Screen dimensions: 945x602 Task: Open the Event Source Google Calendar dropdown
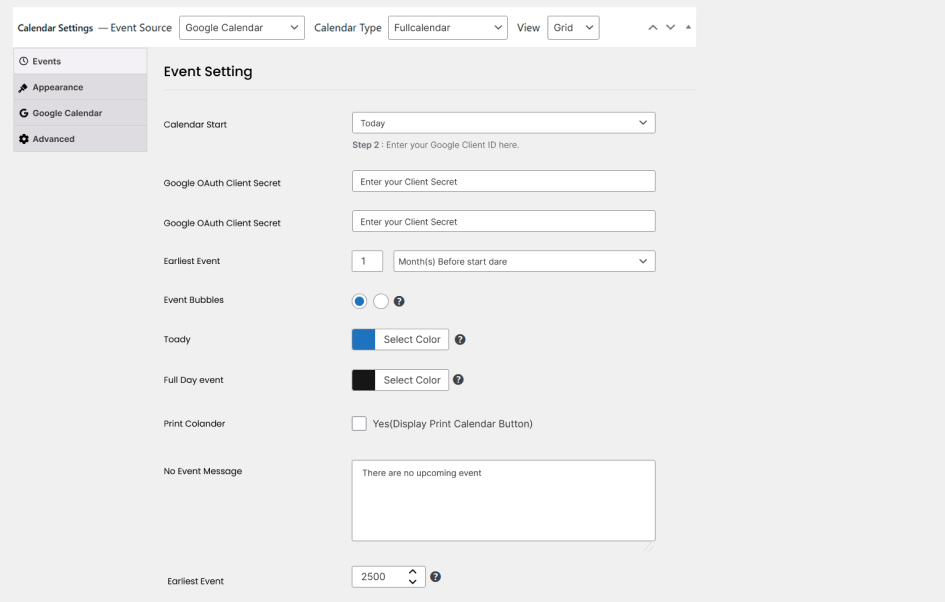tap(242, 28)
